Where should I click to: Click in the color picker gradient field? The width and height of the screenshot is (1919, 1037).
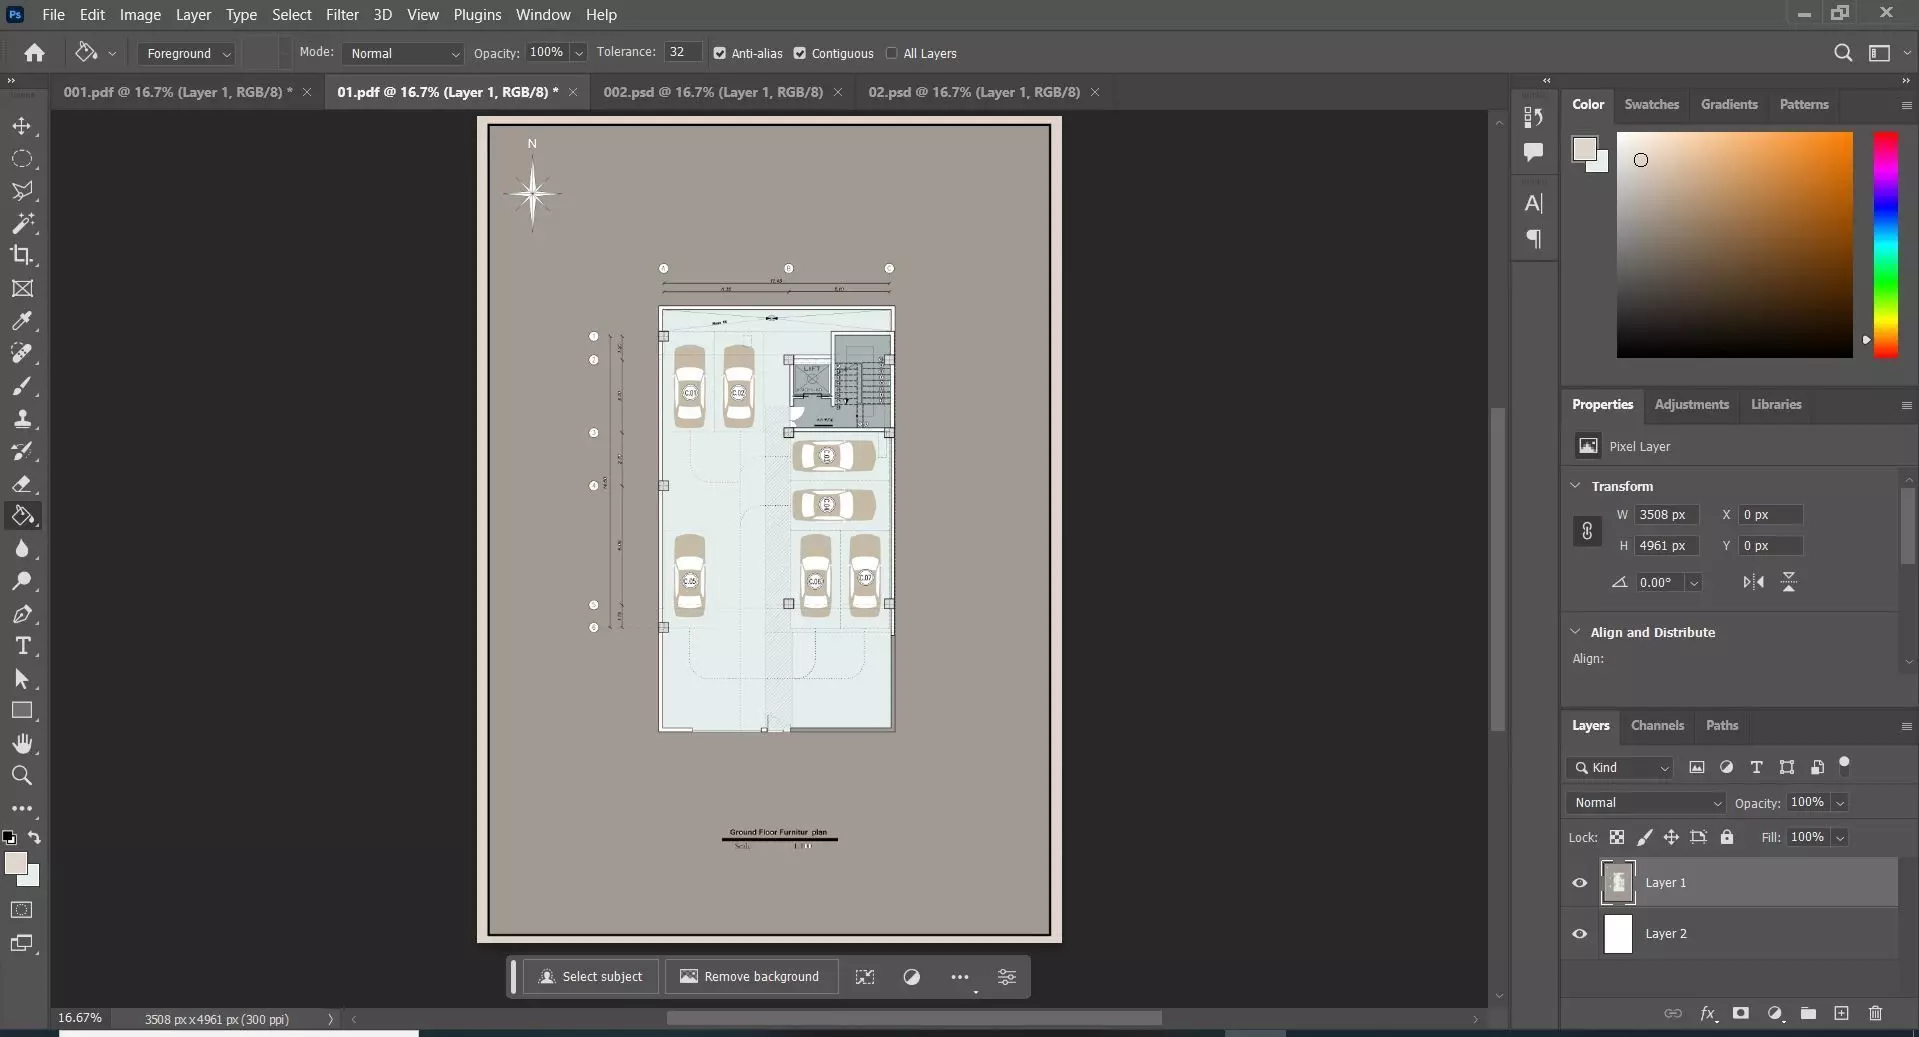point(1734,244)
